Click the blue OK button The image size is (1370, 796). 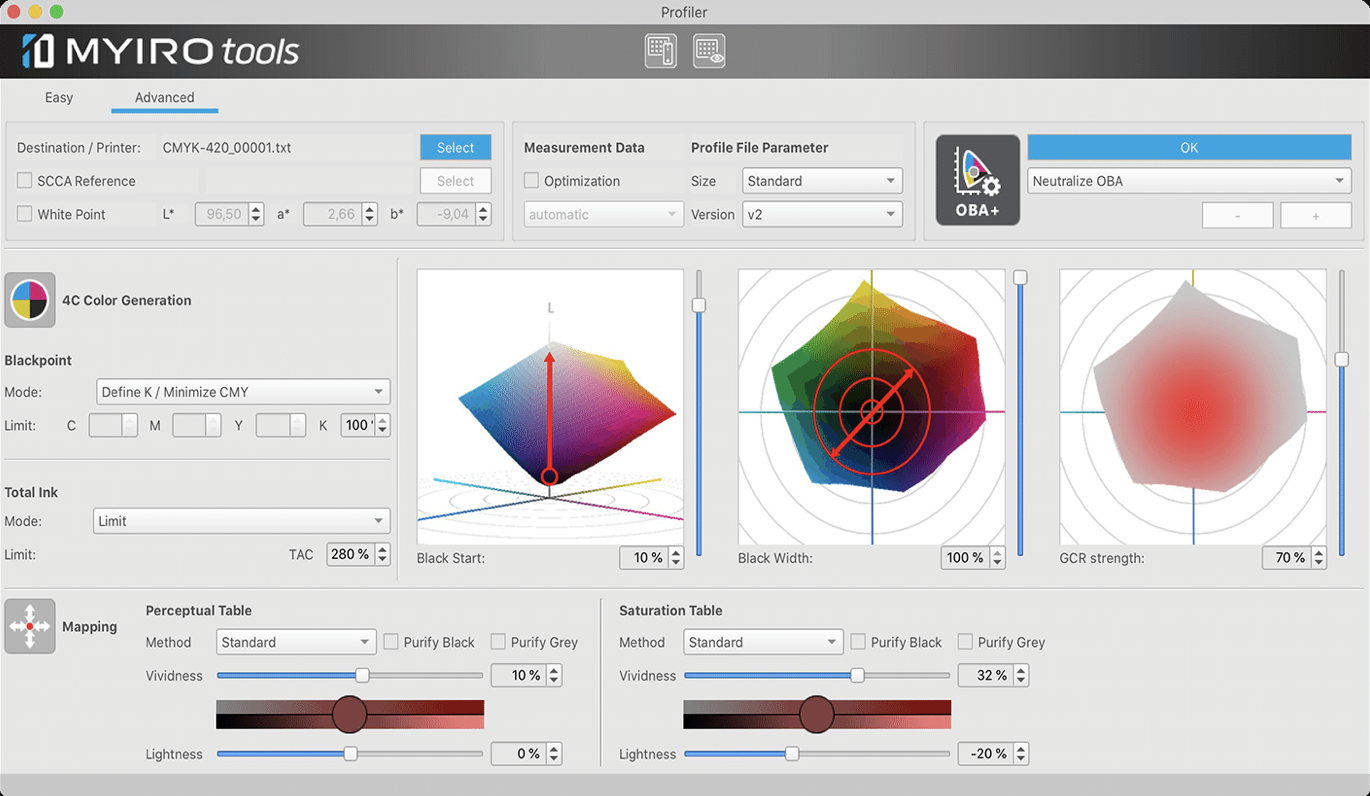click(1189, 147)
